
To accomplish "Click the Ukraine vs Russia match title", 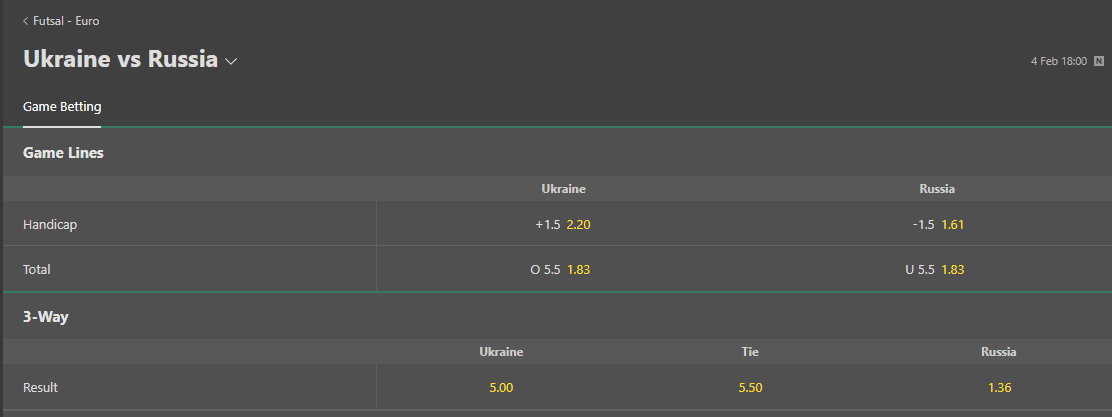I will 121,59.
